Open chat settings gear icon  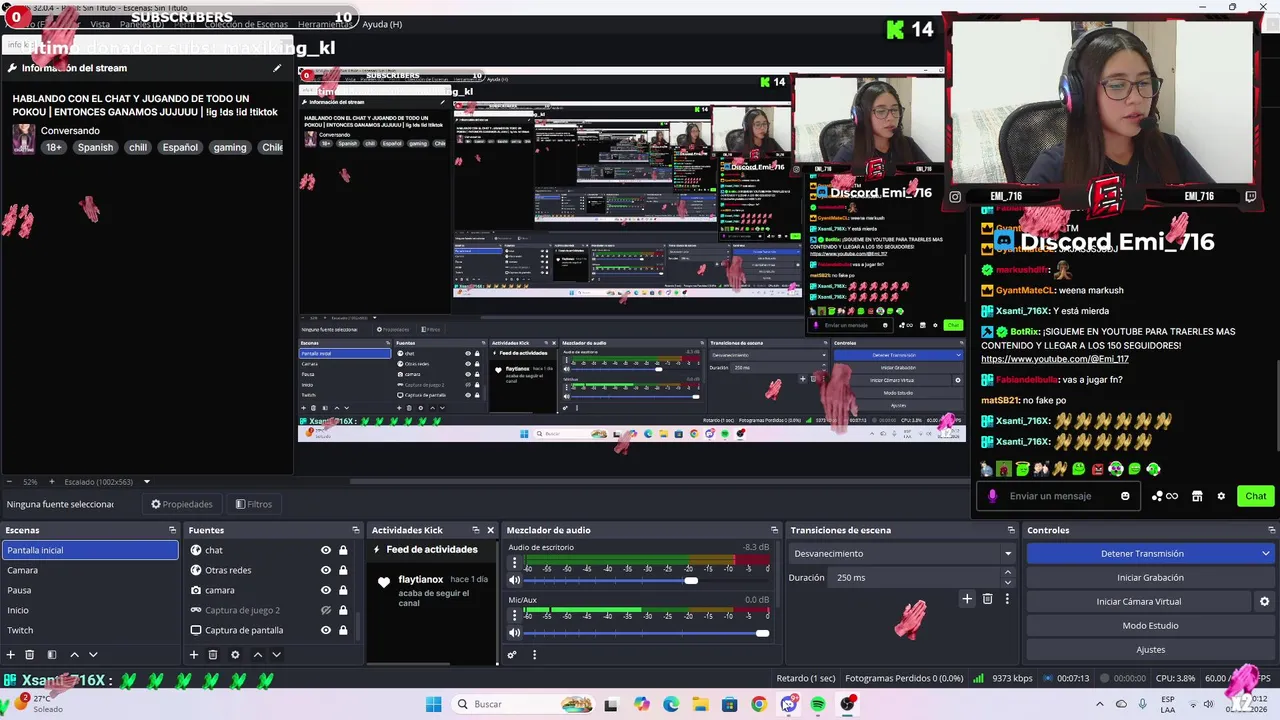[x=1221, y=496]
